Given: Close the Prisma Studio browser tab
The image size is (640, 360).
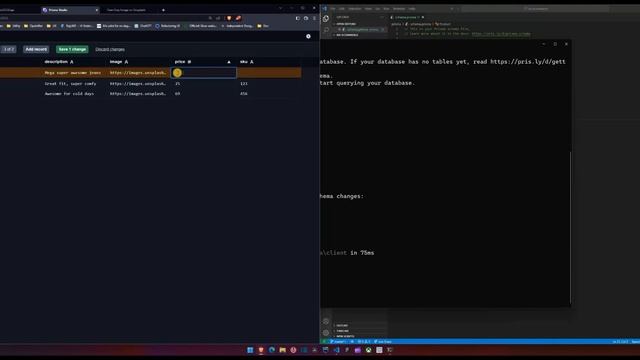Looking at the screenshot, I should coord(97,10).
